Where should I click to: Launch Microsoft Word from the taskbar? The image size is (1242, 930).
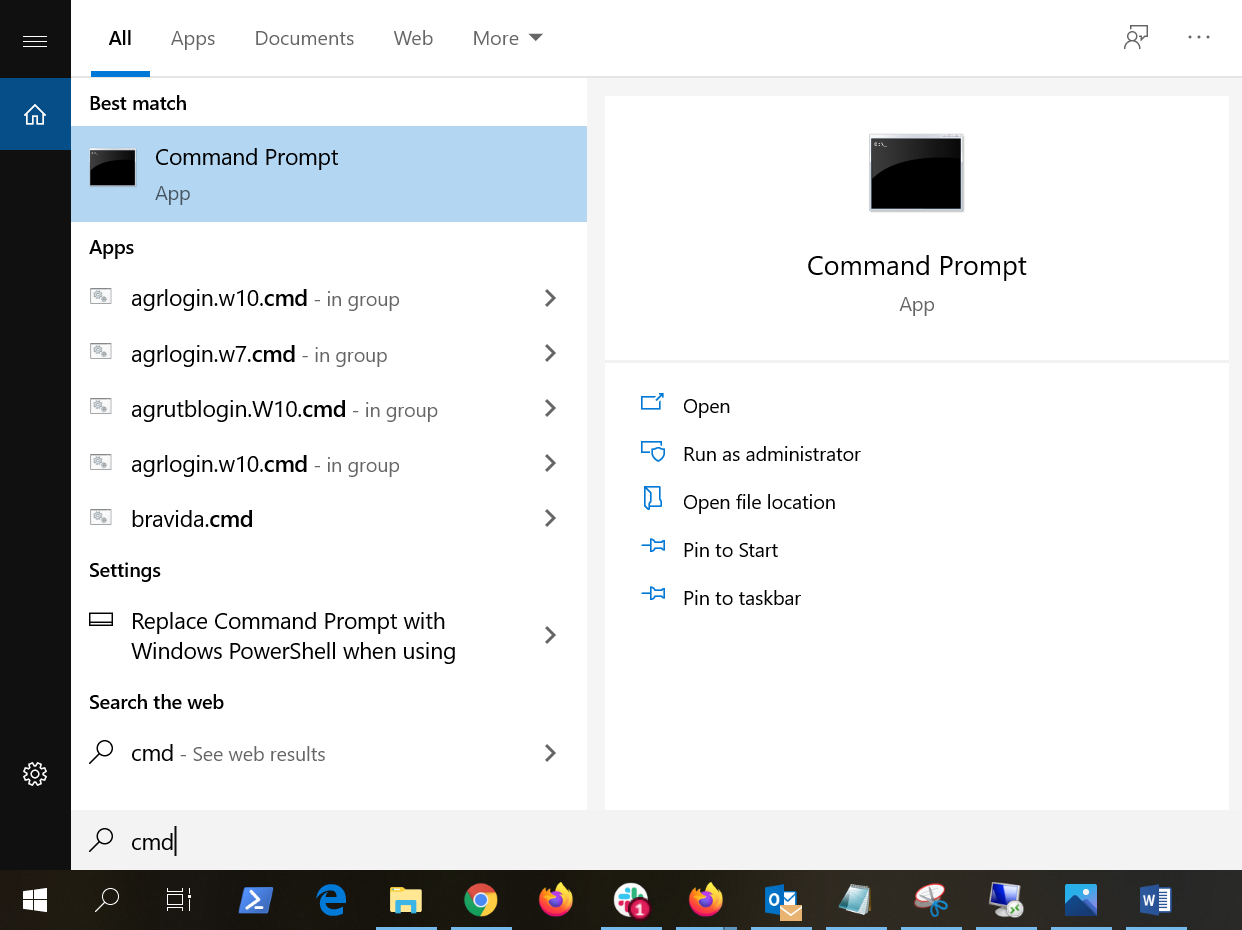pyautogui.click(x=1156, y=901)
